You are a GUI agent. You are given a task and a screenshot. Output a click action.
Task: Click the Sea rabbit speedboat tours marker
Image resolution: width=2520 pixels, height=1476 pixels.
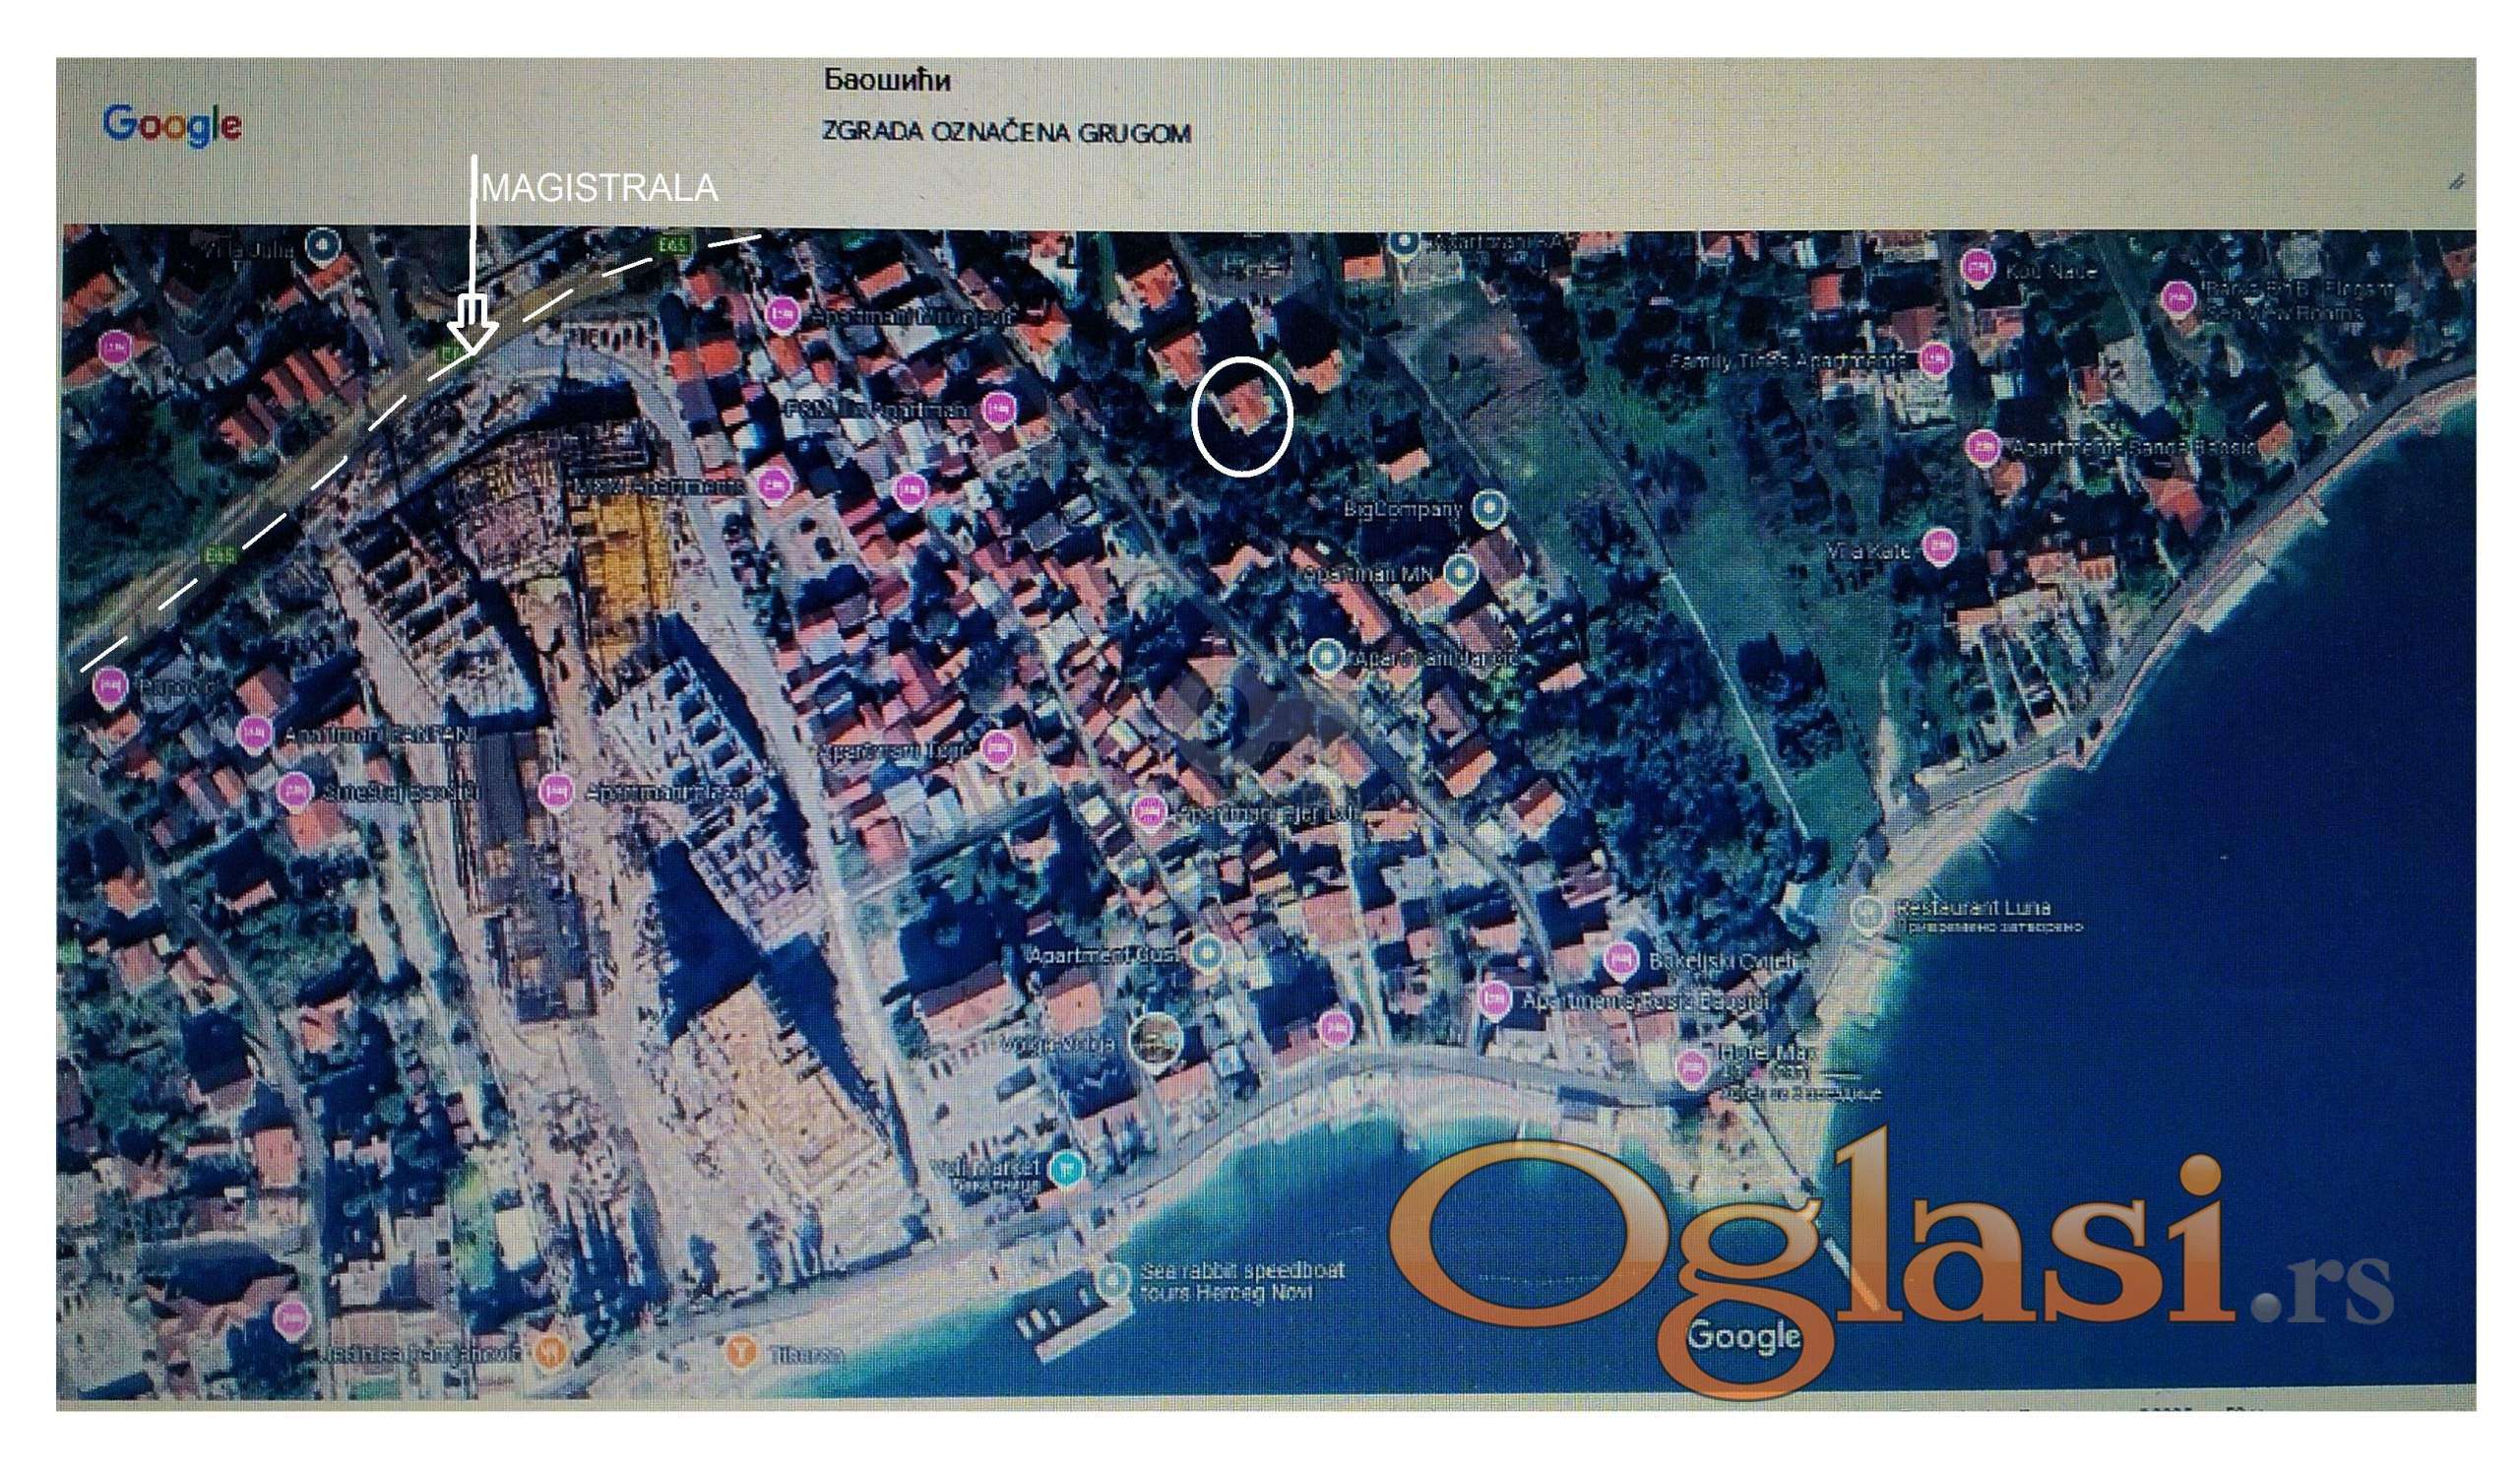point(1113,1280)
